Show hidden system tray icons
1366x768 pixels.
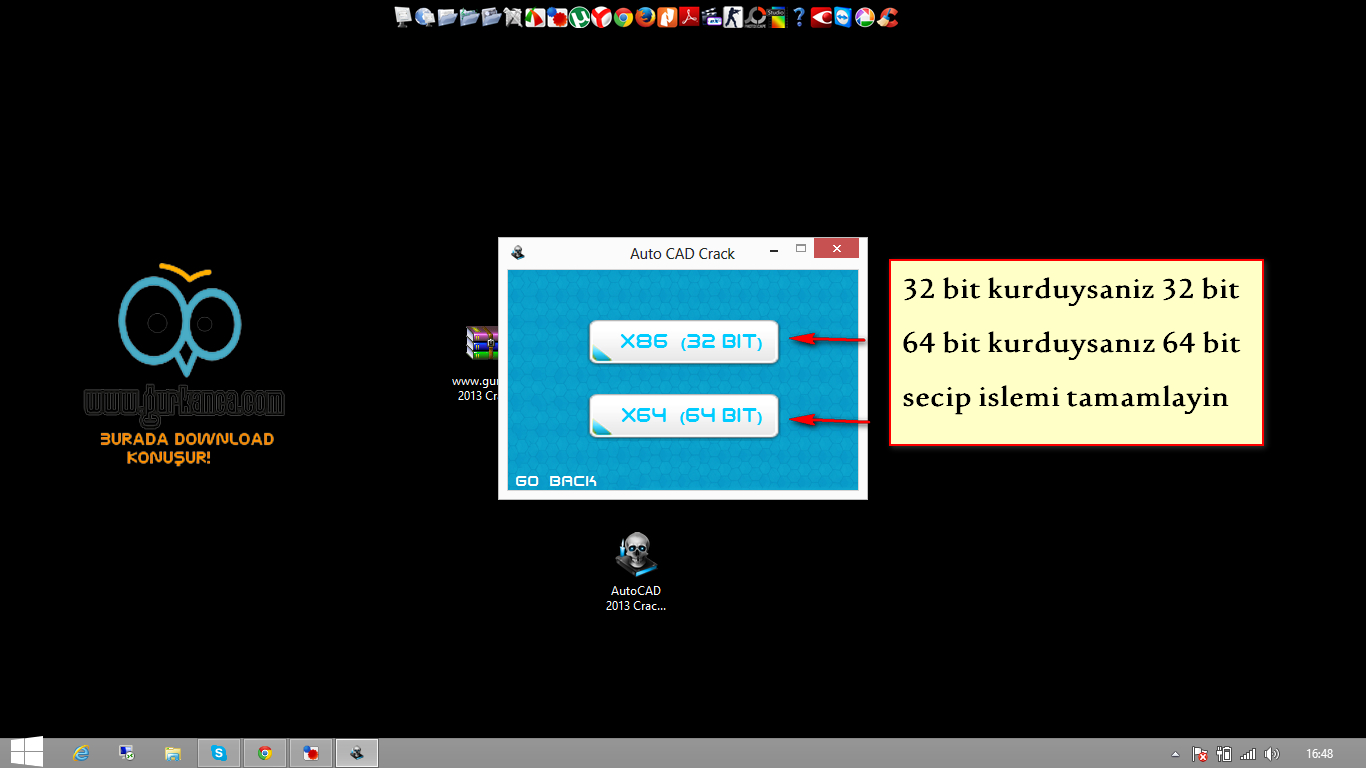coord(1176,753)
